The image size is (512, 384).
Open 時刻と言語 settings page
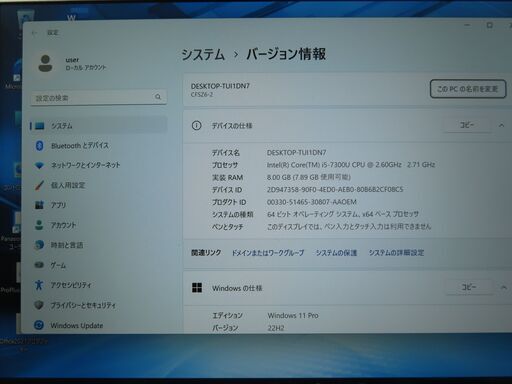[x=98, y=245]
